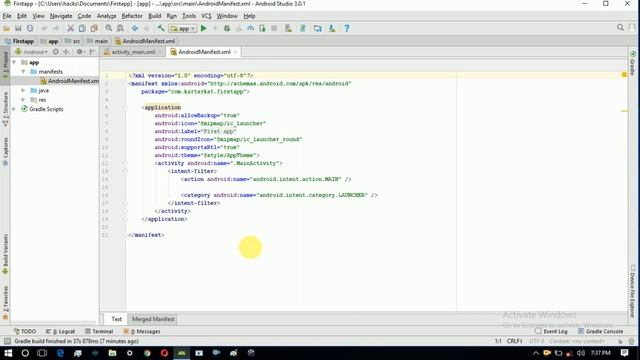
Task: Open the SDK Manager icon
Action: pos(332,29)
